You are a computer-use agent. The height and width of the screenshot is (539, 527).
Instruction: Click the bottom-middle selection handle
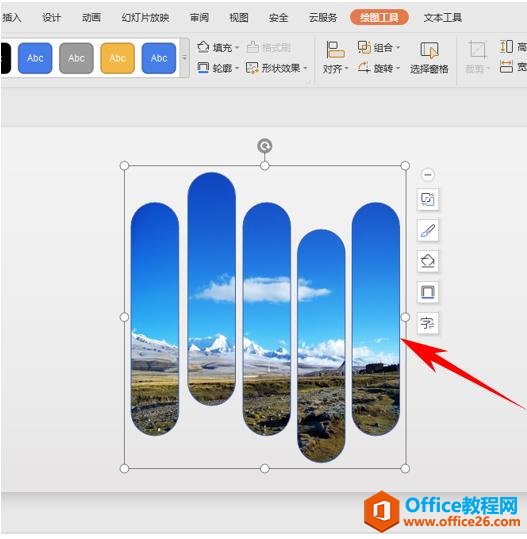265,468
